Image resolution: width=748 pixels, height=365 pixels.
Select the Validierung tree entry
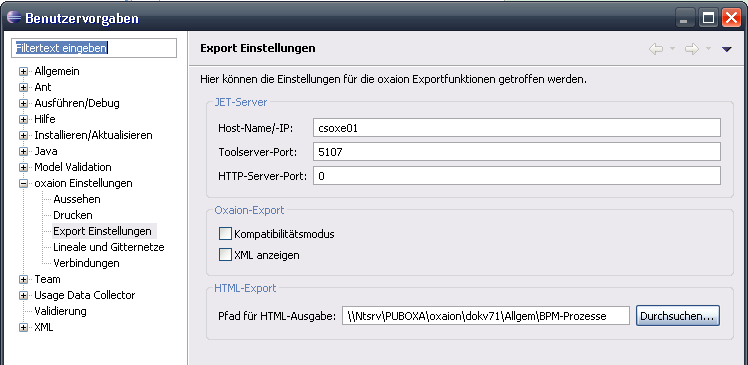[x=60, y=311]
